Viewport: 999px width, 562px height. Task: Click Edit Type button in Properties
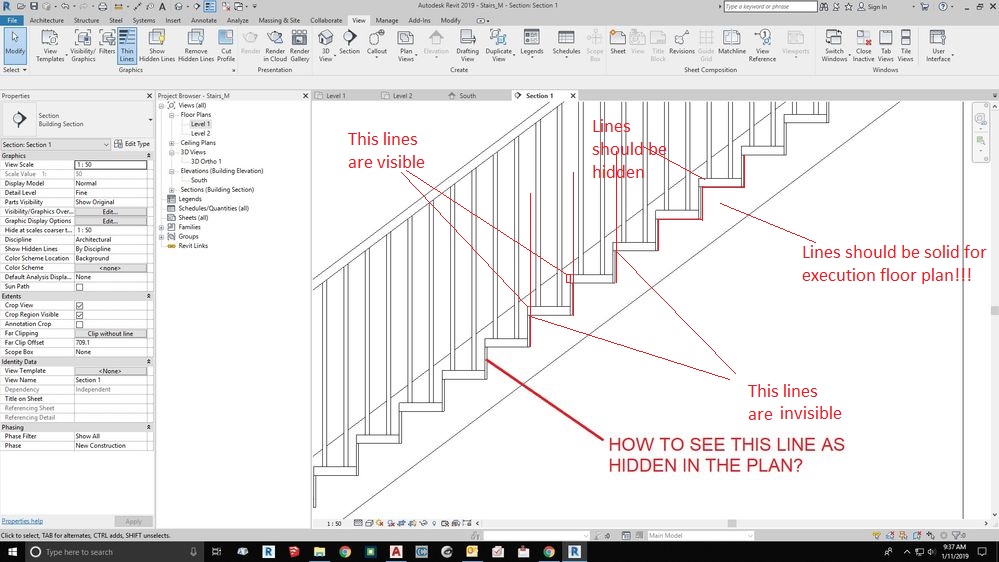pos(132,145)
